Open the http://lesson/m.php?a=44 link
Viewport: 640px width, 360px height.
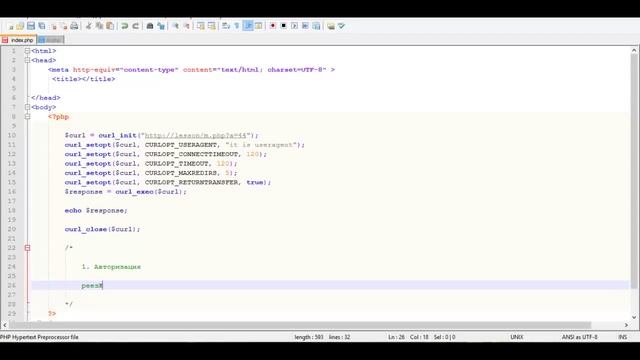(196, 136)
